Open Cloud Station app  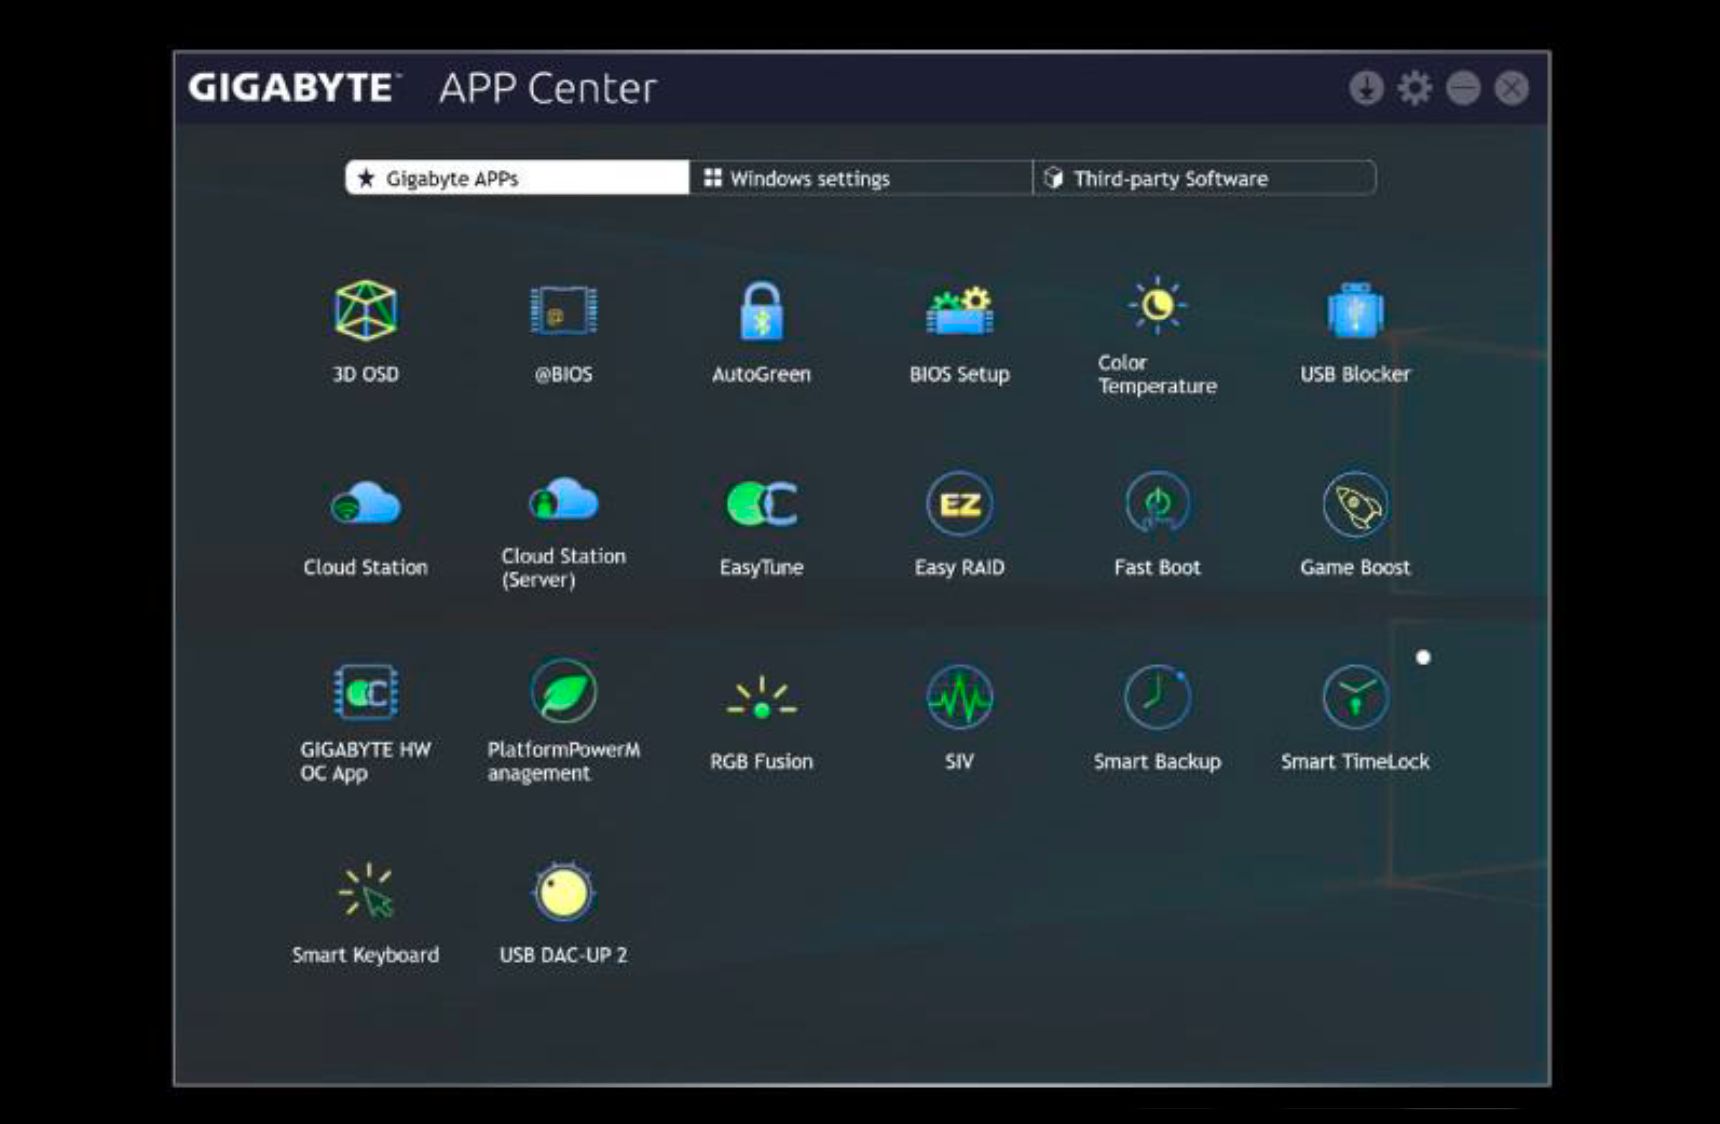tap(365, 503)
